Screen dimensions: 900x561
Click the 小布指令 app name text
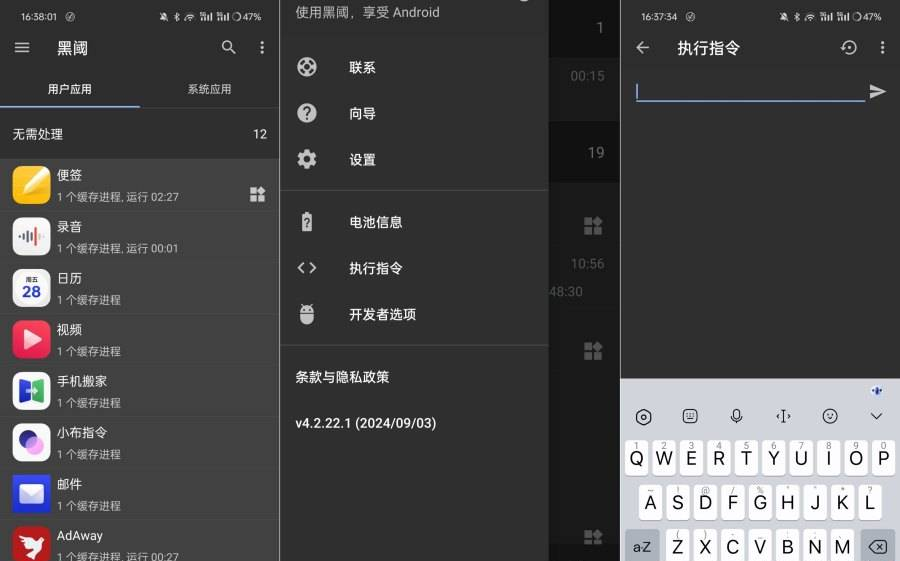click(x=82, y=432)
